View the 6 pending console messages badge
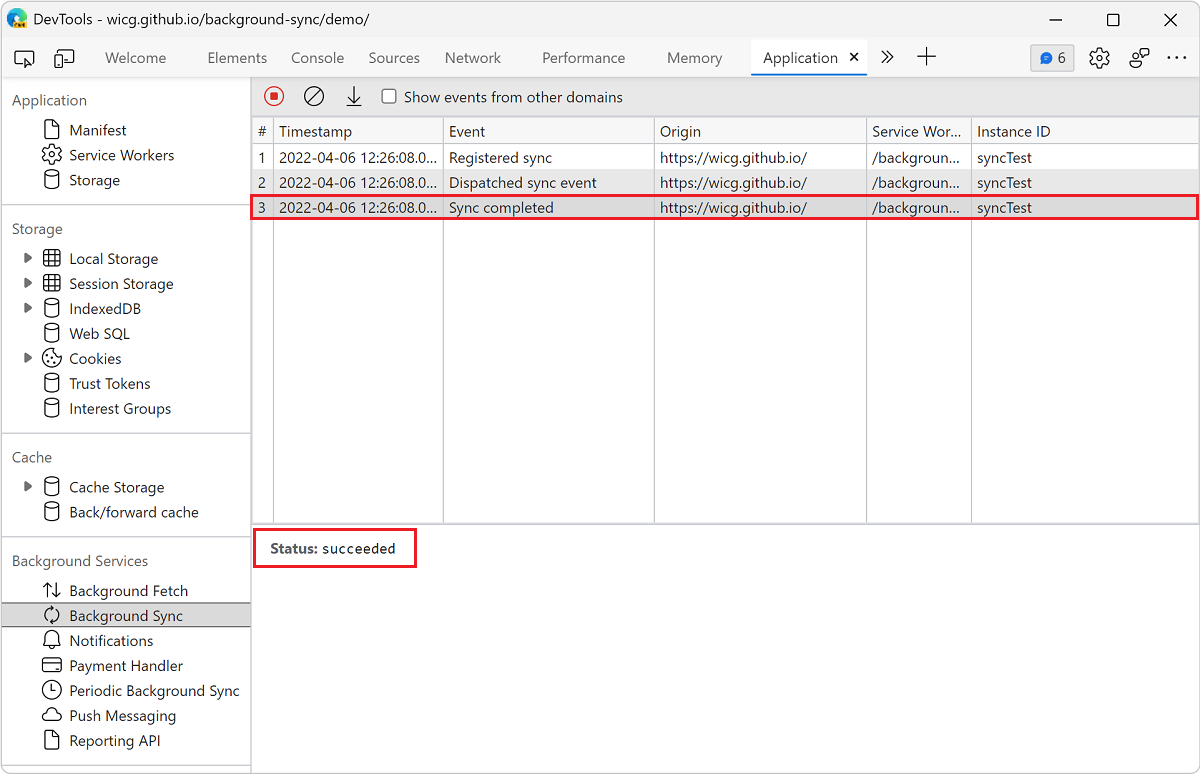Screen dimensions: 1200x774 (1051, 57)
